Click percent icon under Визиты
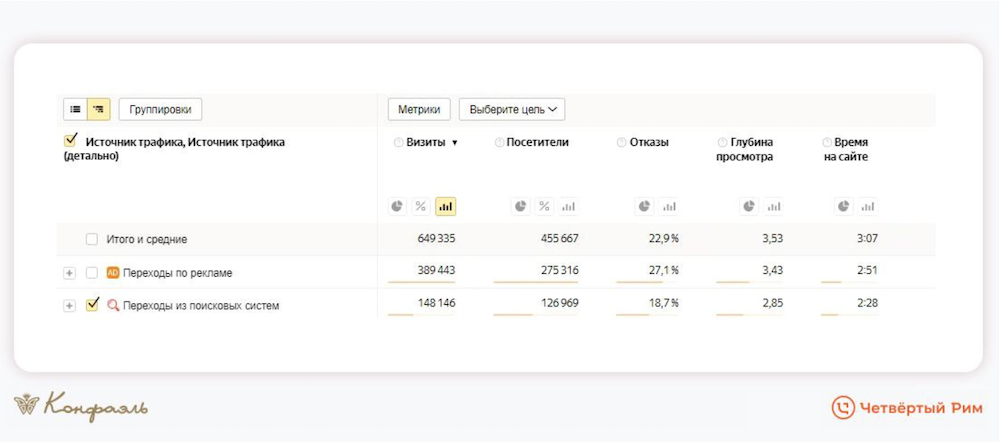1000x442 pixels. pyautogui.click(x=421, y=206)
